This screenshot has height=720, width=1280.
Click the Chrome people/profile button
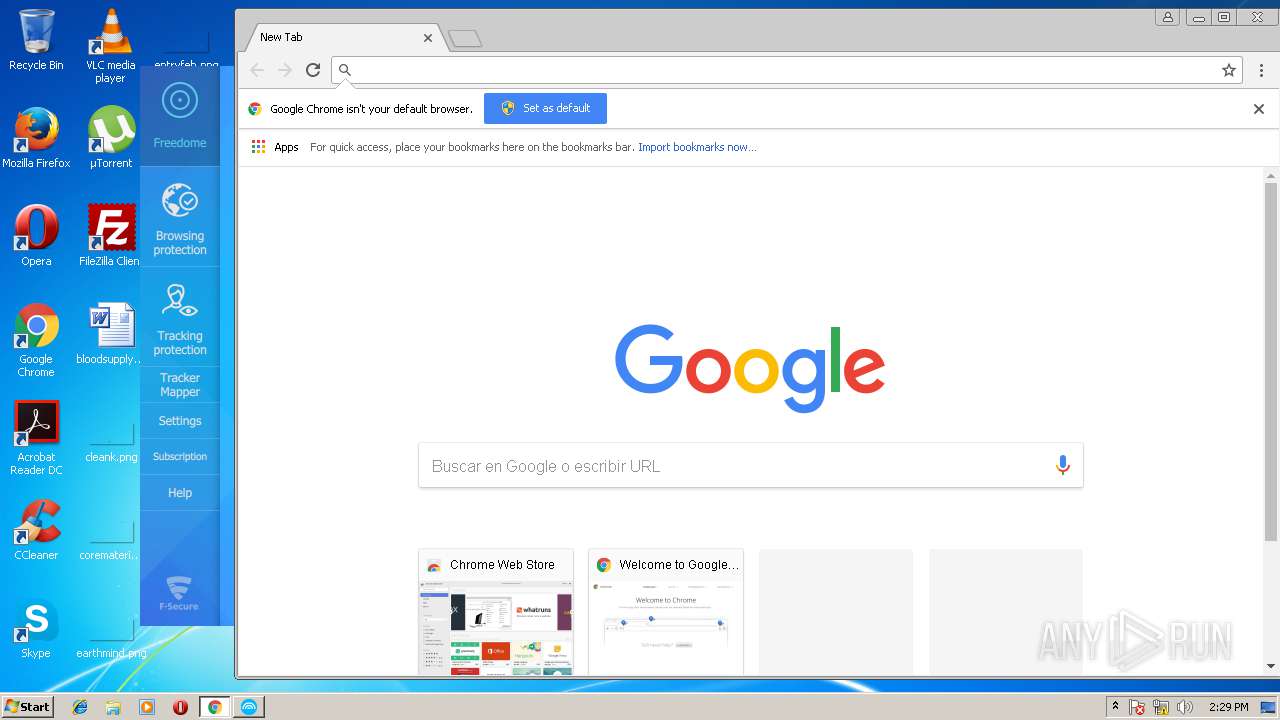pos(1167,17)
